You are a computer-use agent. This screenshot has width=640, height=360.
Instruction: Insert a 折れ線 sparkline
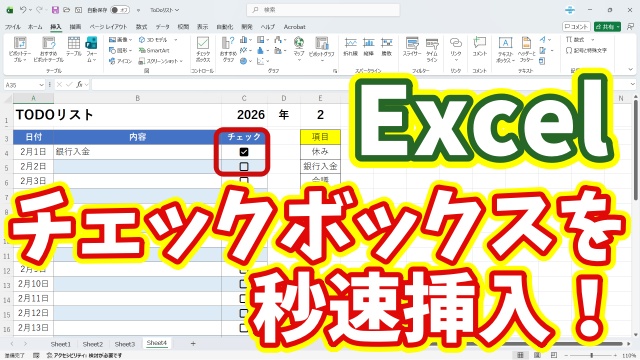(x=351, y=47)
